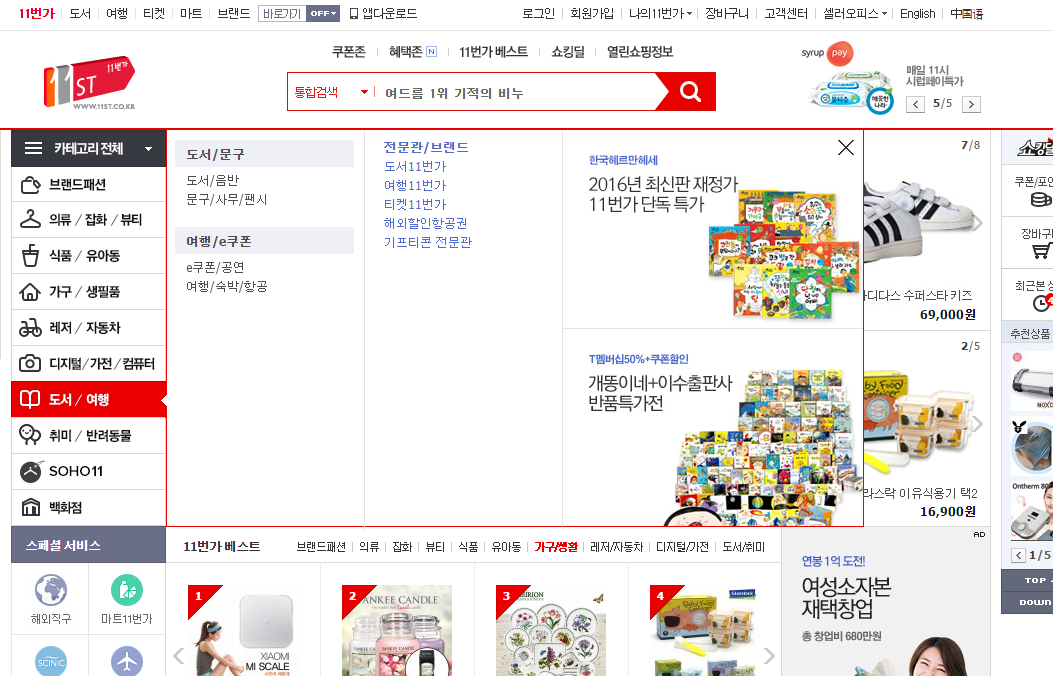Open 해외직구 globe icon
The image size is (1053, 676).
point(51,591)
